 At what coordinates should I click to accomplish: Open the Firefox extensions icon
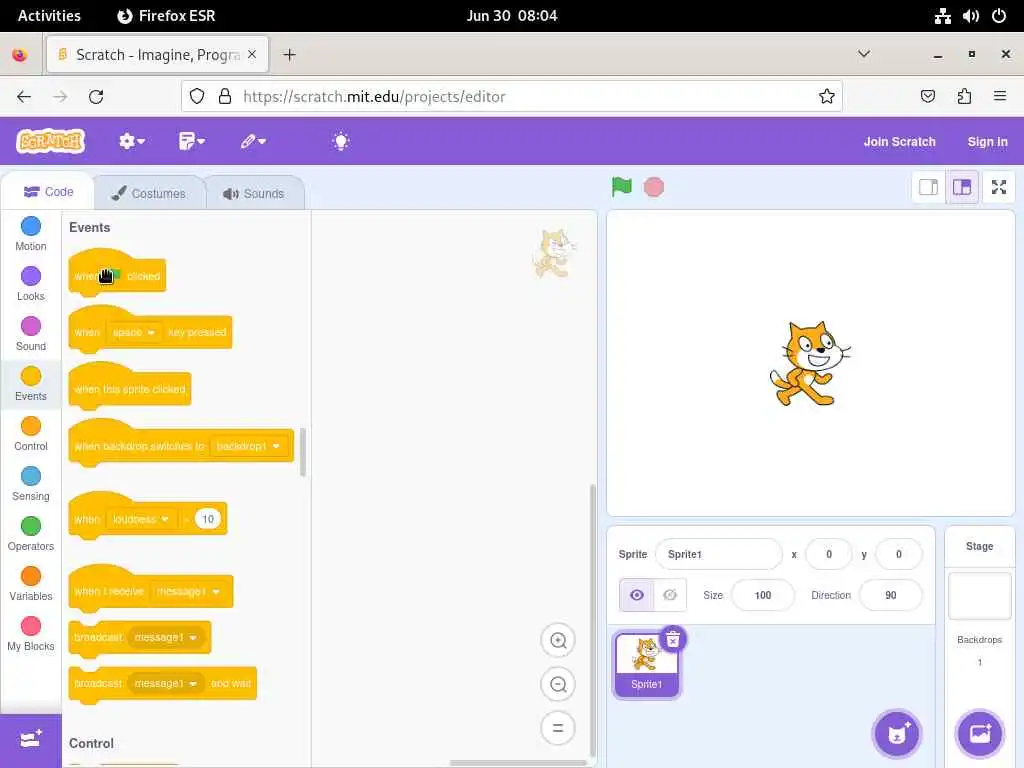pyautogui.click(x=964, y=97)
